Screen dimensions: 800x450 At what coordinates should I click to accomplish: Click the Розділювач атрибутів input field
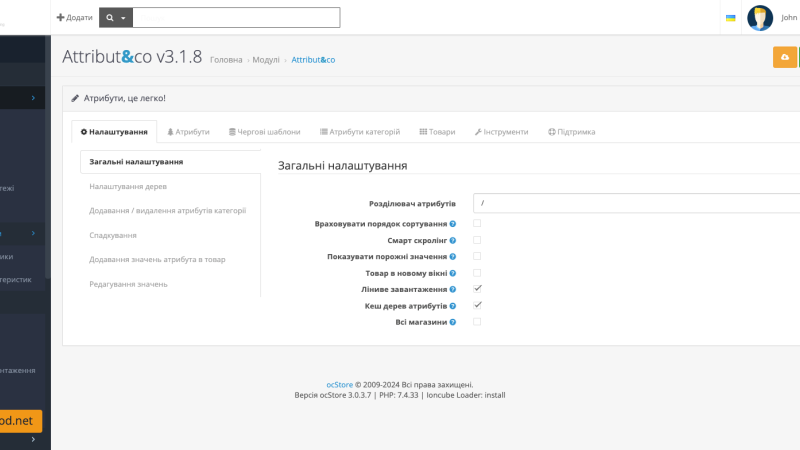point(636,203)
